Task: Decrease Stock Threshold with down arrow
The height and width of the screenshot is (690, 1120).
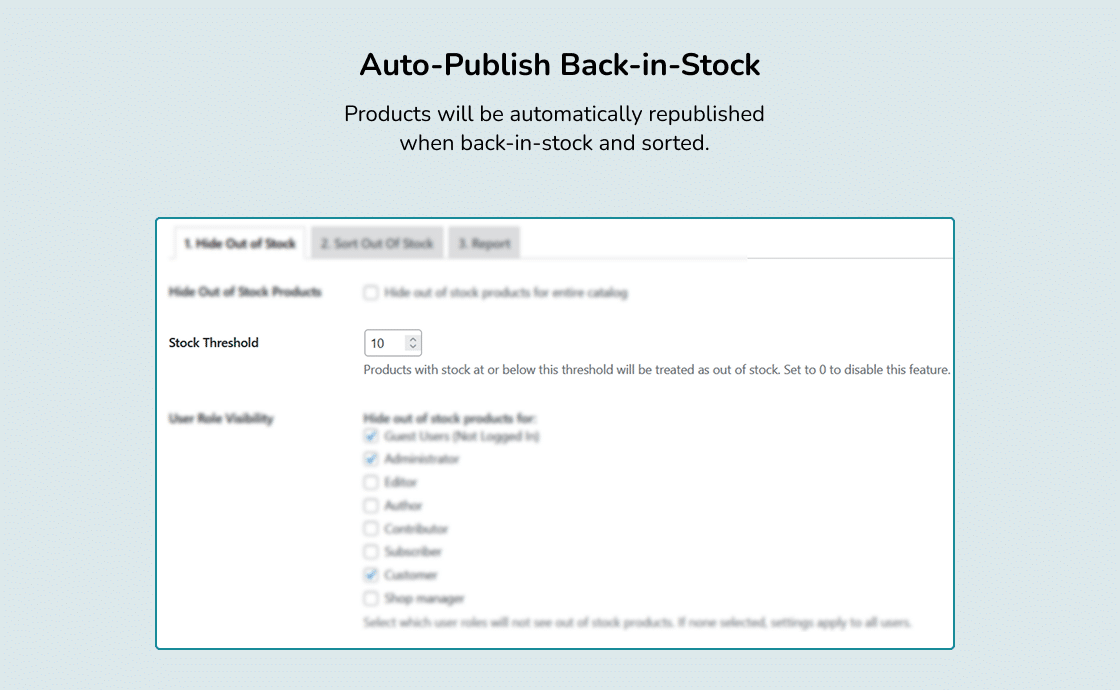Action: [413, 347]
